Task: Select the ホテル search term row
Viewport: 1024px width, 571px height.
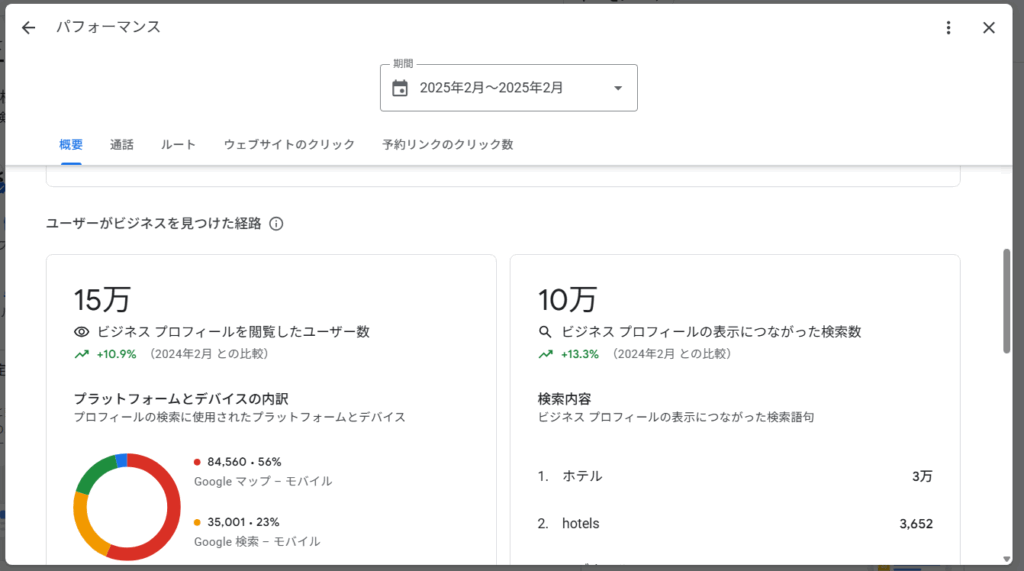Action: click(735, 476)
